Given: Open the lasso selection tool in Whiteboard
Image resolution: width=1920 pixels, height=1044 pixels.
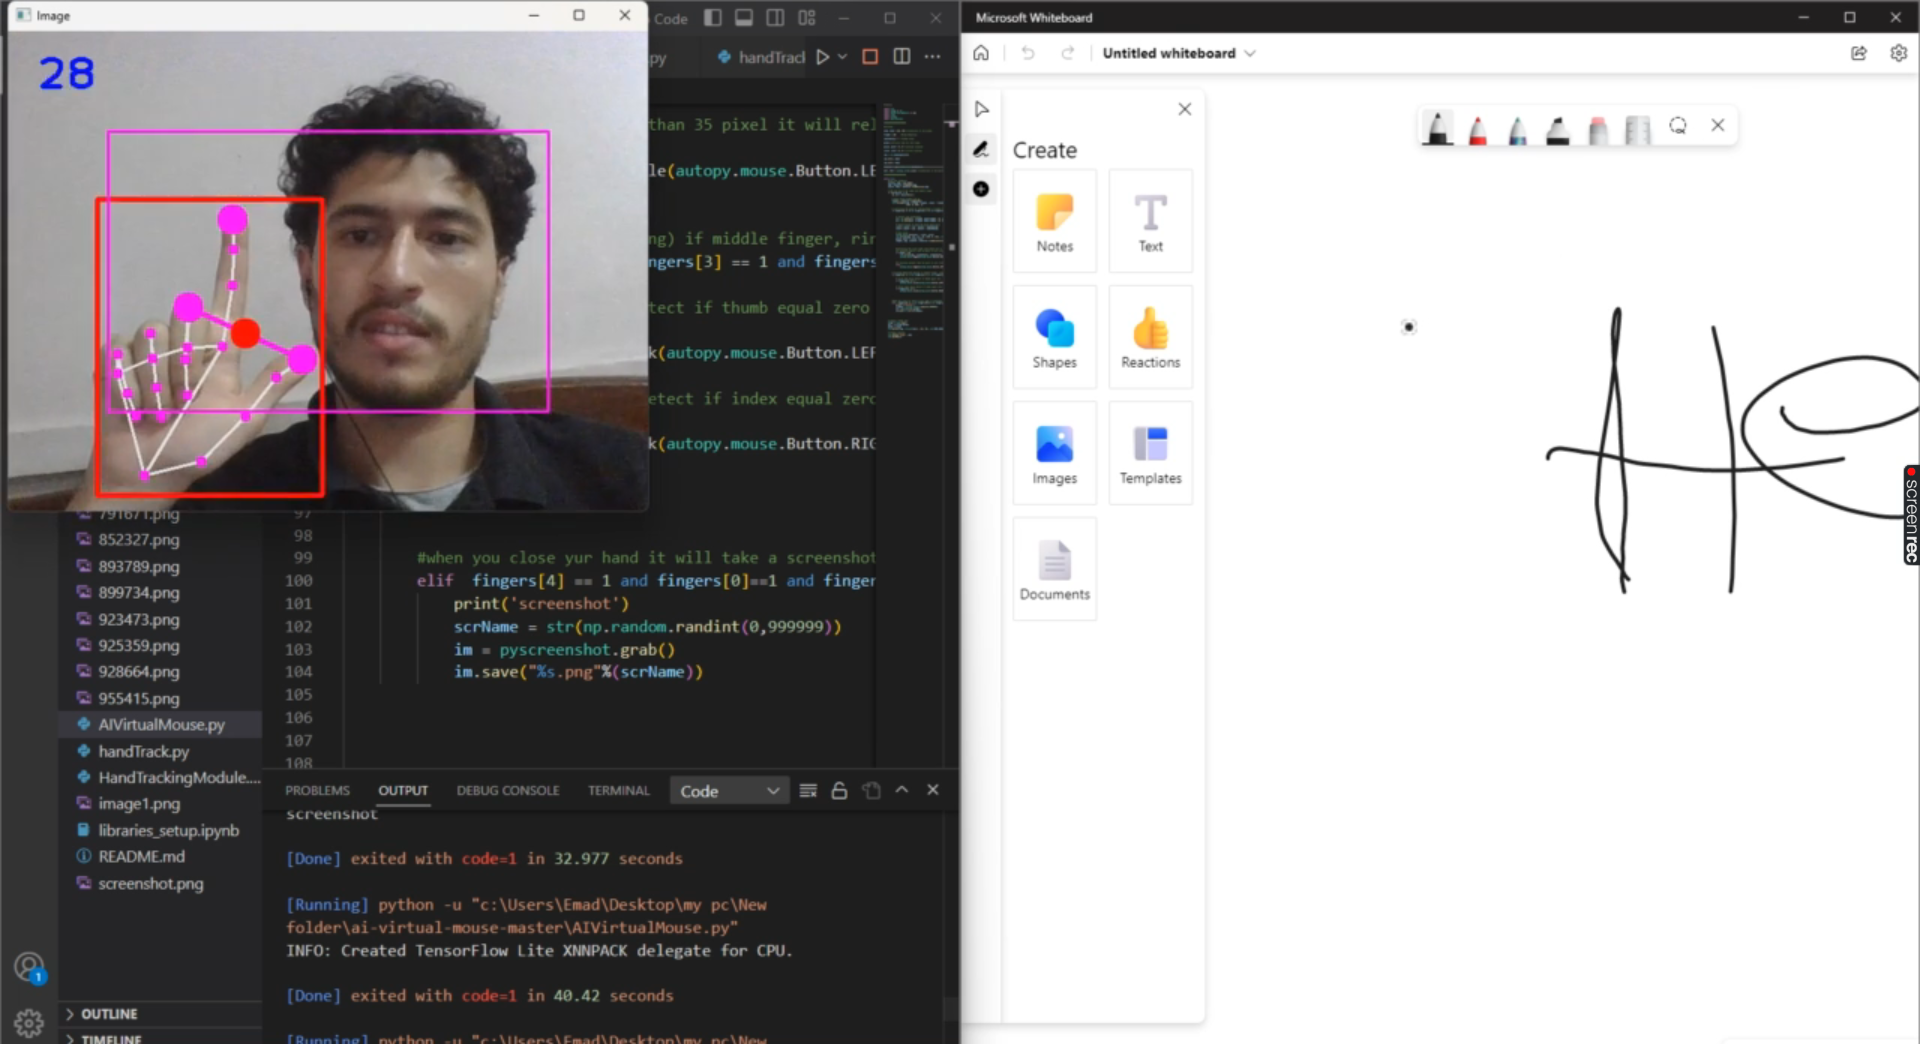Looking at the screenshot, I should [x=1678, y=126].
